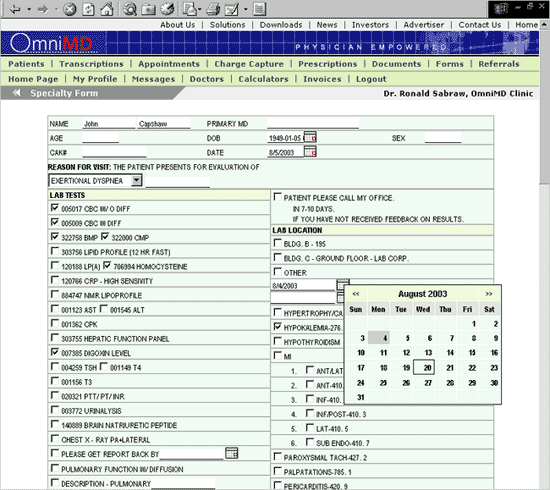Click the About Us link
The image size is (550, 490).
pyautogui.click(x=177, y=25)
